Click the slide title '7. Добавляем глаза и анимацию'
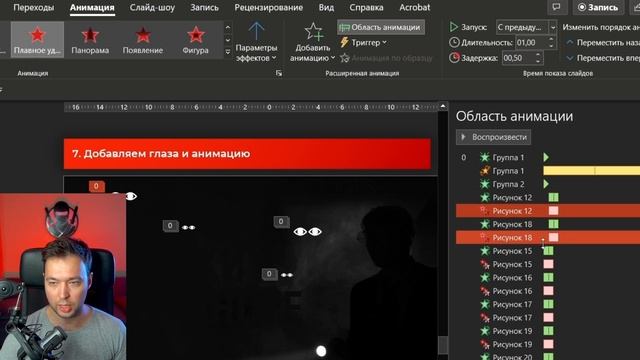Screen dimensions: 640x360 click(x=161, y=154)
